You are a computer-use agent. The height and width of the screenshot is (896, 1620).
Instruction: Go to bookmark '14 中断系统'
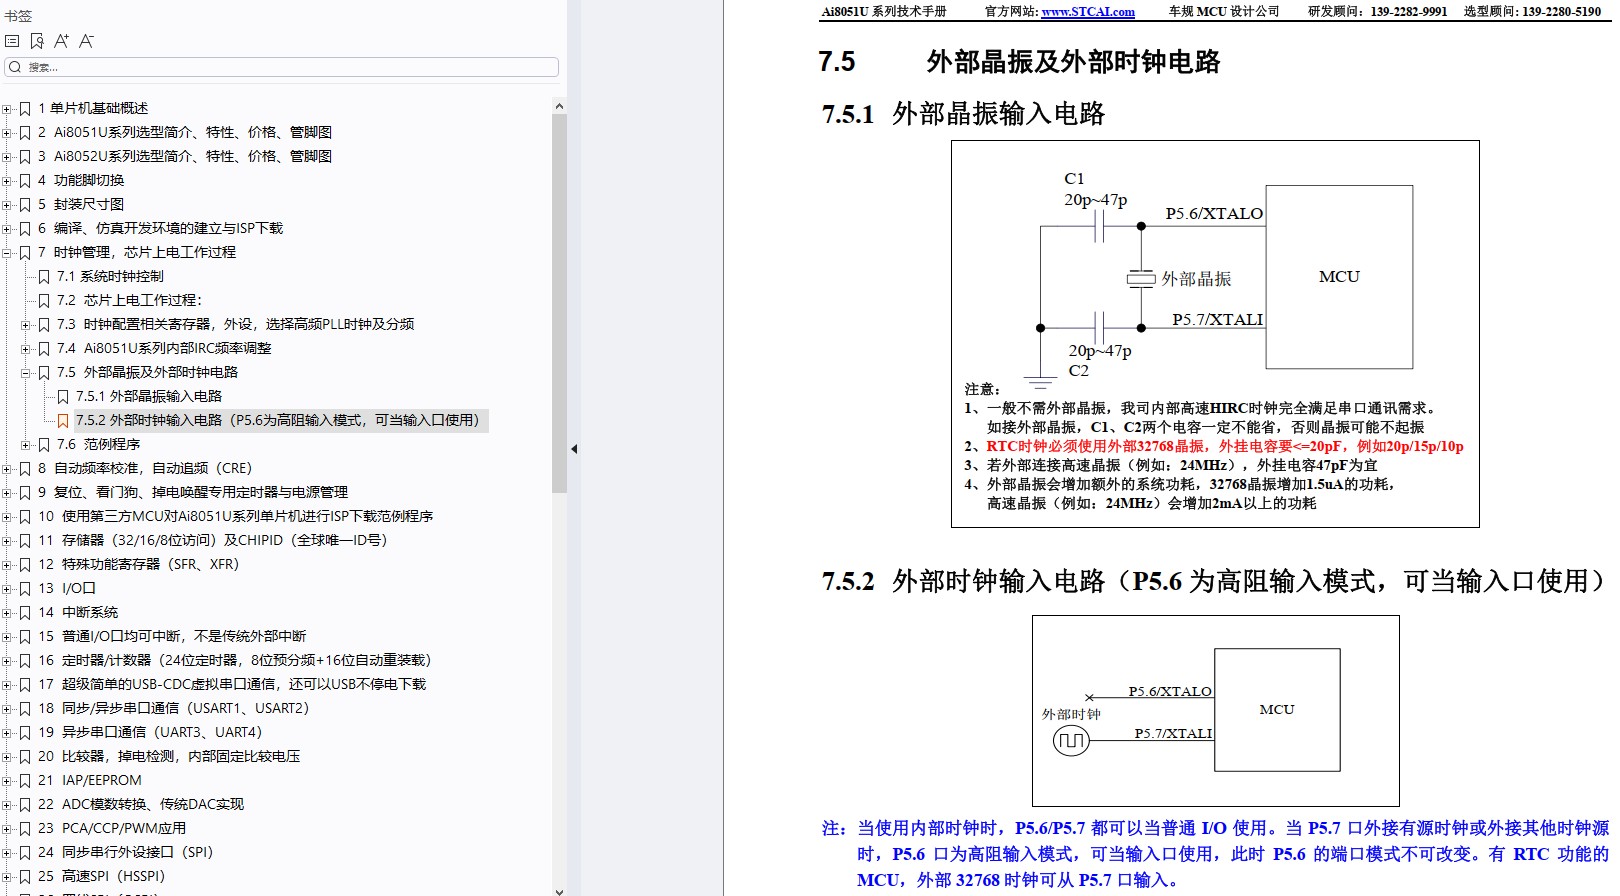pyautogui.click(x=78, y=612)
